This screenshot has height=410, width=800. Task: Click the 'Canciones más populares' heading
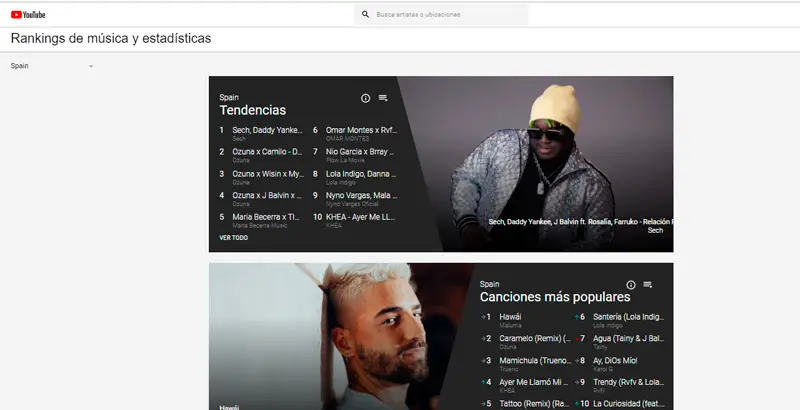[x=555, y=297]
